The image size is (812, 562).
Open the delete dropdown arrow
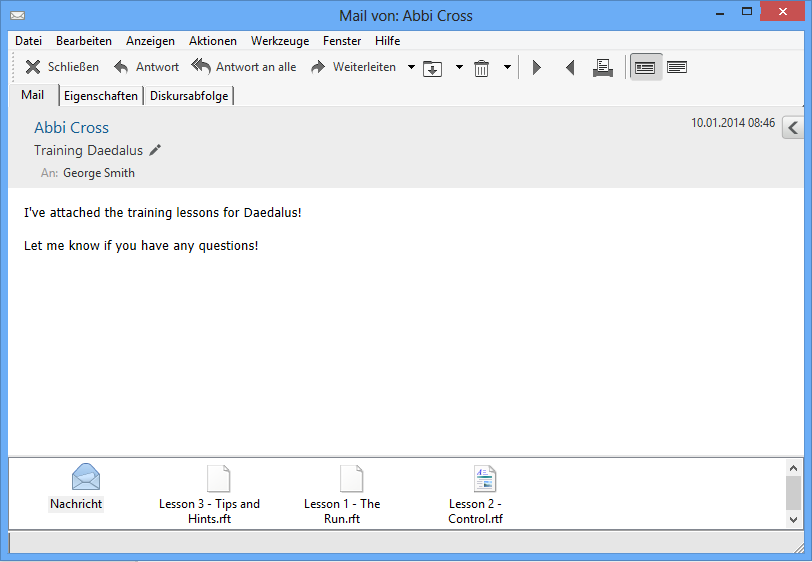click(508, 67)
